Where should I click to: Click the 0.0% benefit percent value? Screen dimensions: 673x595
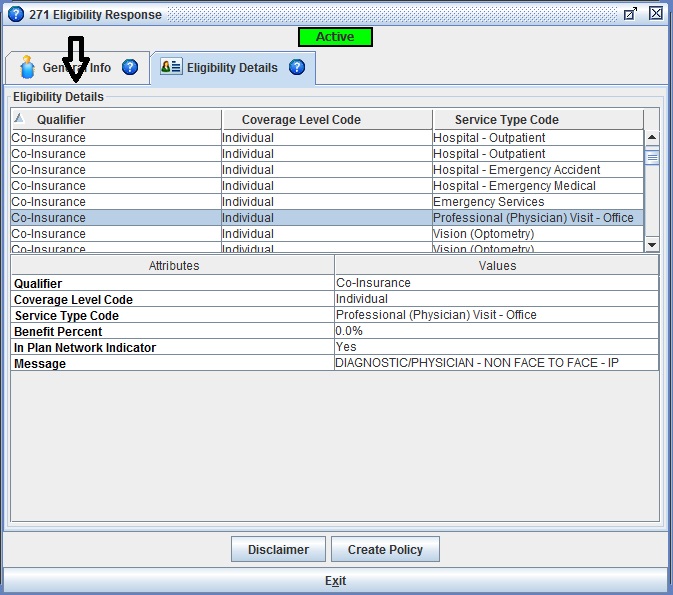(x=349, y=331)
